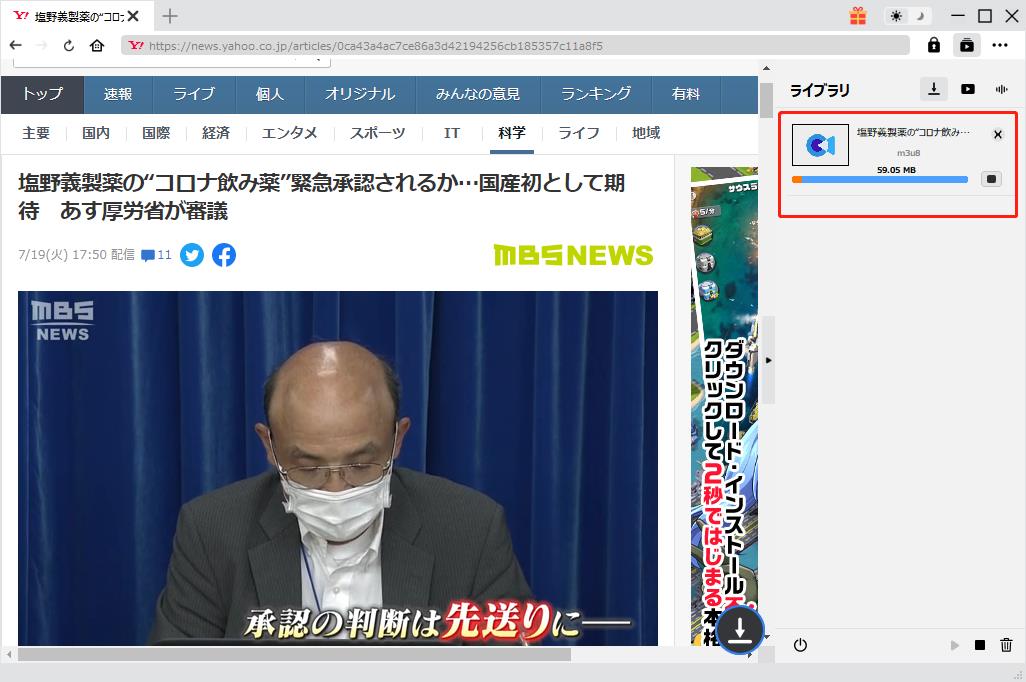Viewport: 1026px width, 682px height.
Task: Click the padlock icon in toolbar
Action: [x=934, y=45]
